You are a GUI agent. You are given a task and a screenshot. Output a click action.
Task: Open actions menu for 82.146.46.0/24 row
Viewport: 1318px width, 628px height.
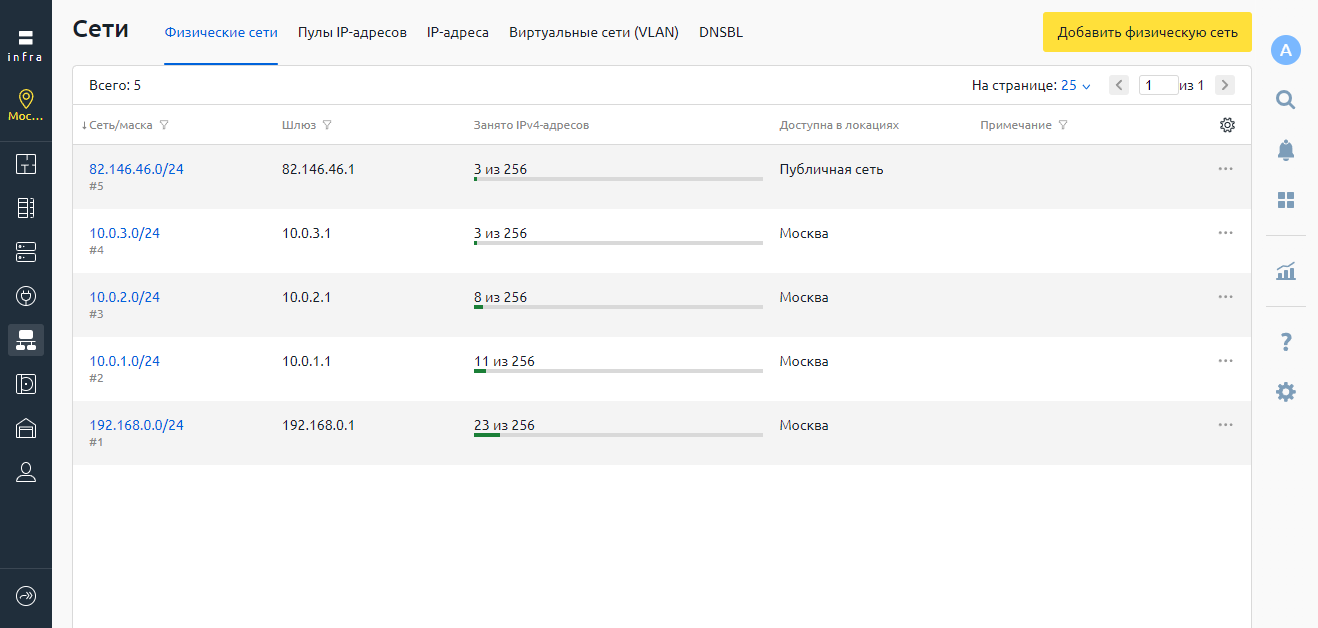[x=1225, y=169]
